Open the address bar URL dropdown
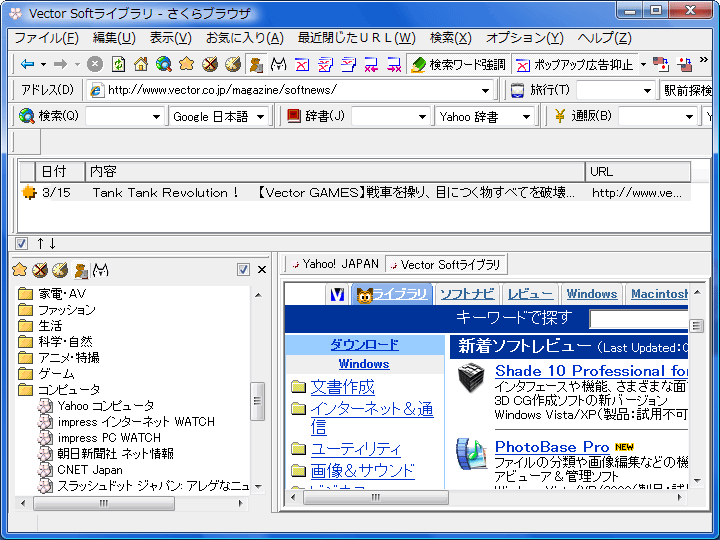The image size is (720, 540). [485, 90]
